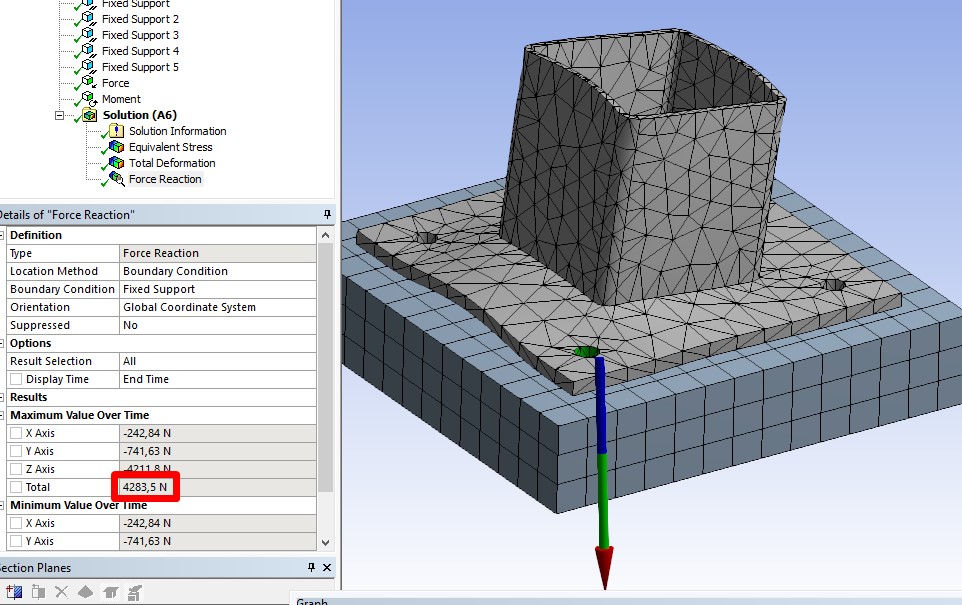The height and width of the screenshot is (605, 962).
Task: Click the Fixed Support 4 icon
Action: tap(89, 51)
